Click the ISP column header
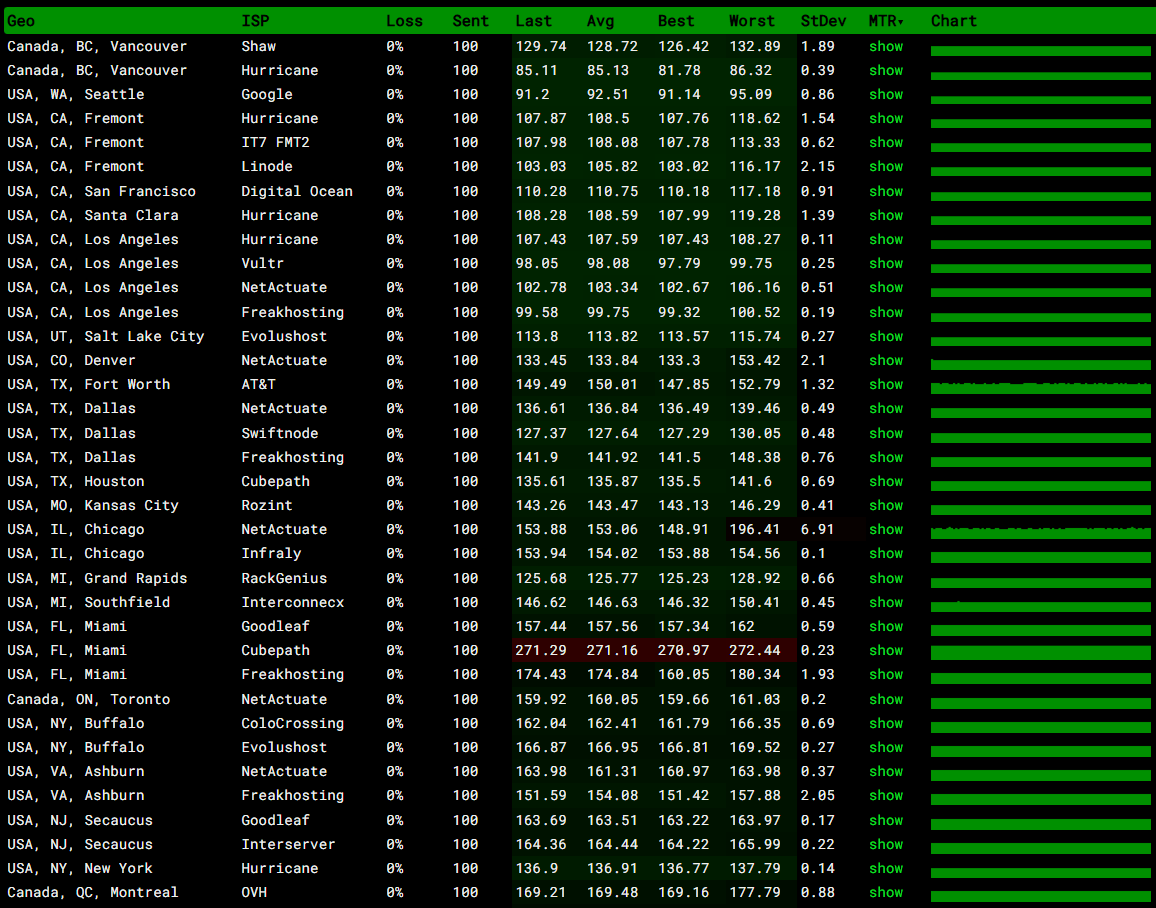Viewport: 1156px width, 908px height. [x=255, y=21]
